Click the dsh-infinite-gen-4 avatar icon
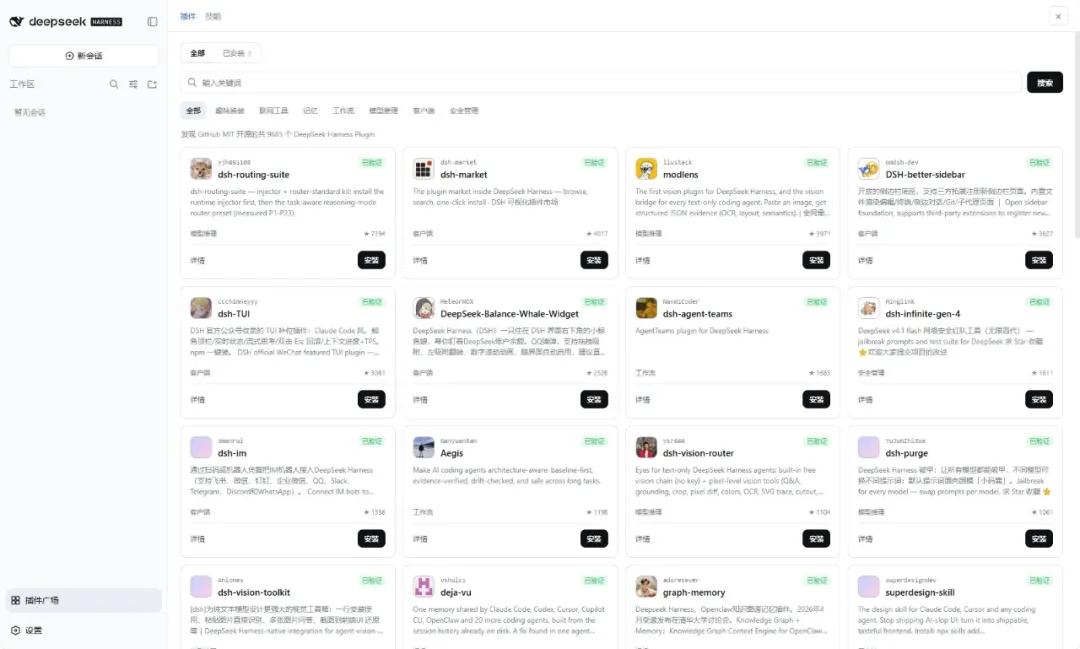The height and width of the screenshot is (649, 1080). pyautogui.click(x=869, y=308)
